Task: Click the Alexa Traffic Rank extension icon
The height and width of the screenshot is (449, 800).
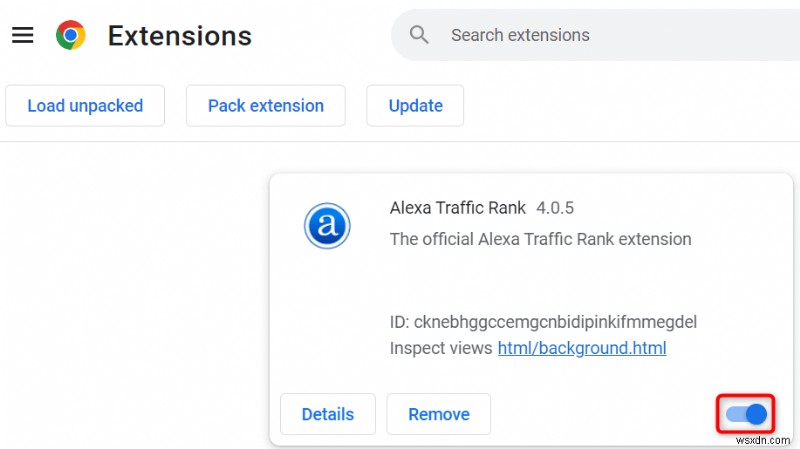Action: 327,226
